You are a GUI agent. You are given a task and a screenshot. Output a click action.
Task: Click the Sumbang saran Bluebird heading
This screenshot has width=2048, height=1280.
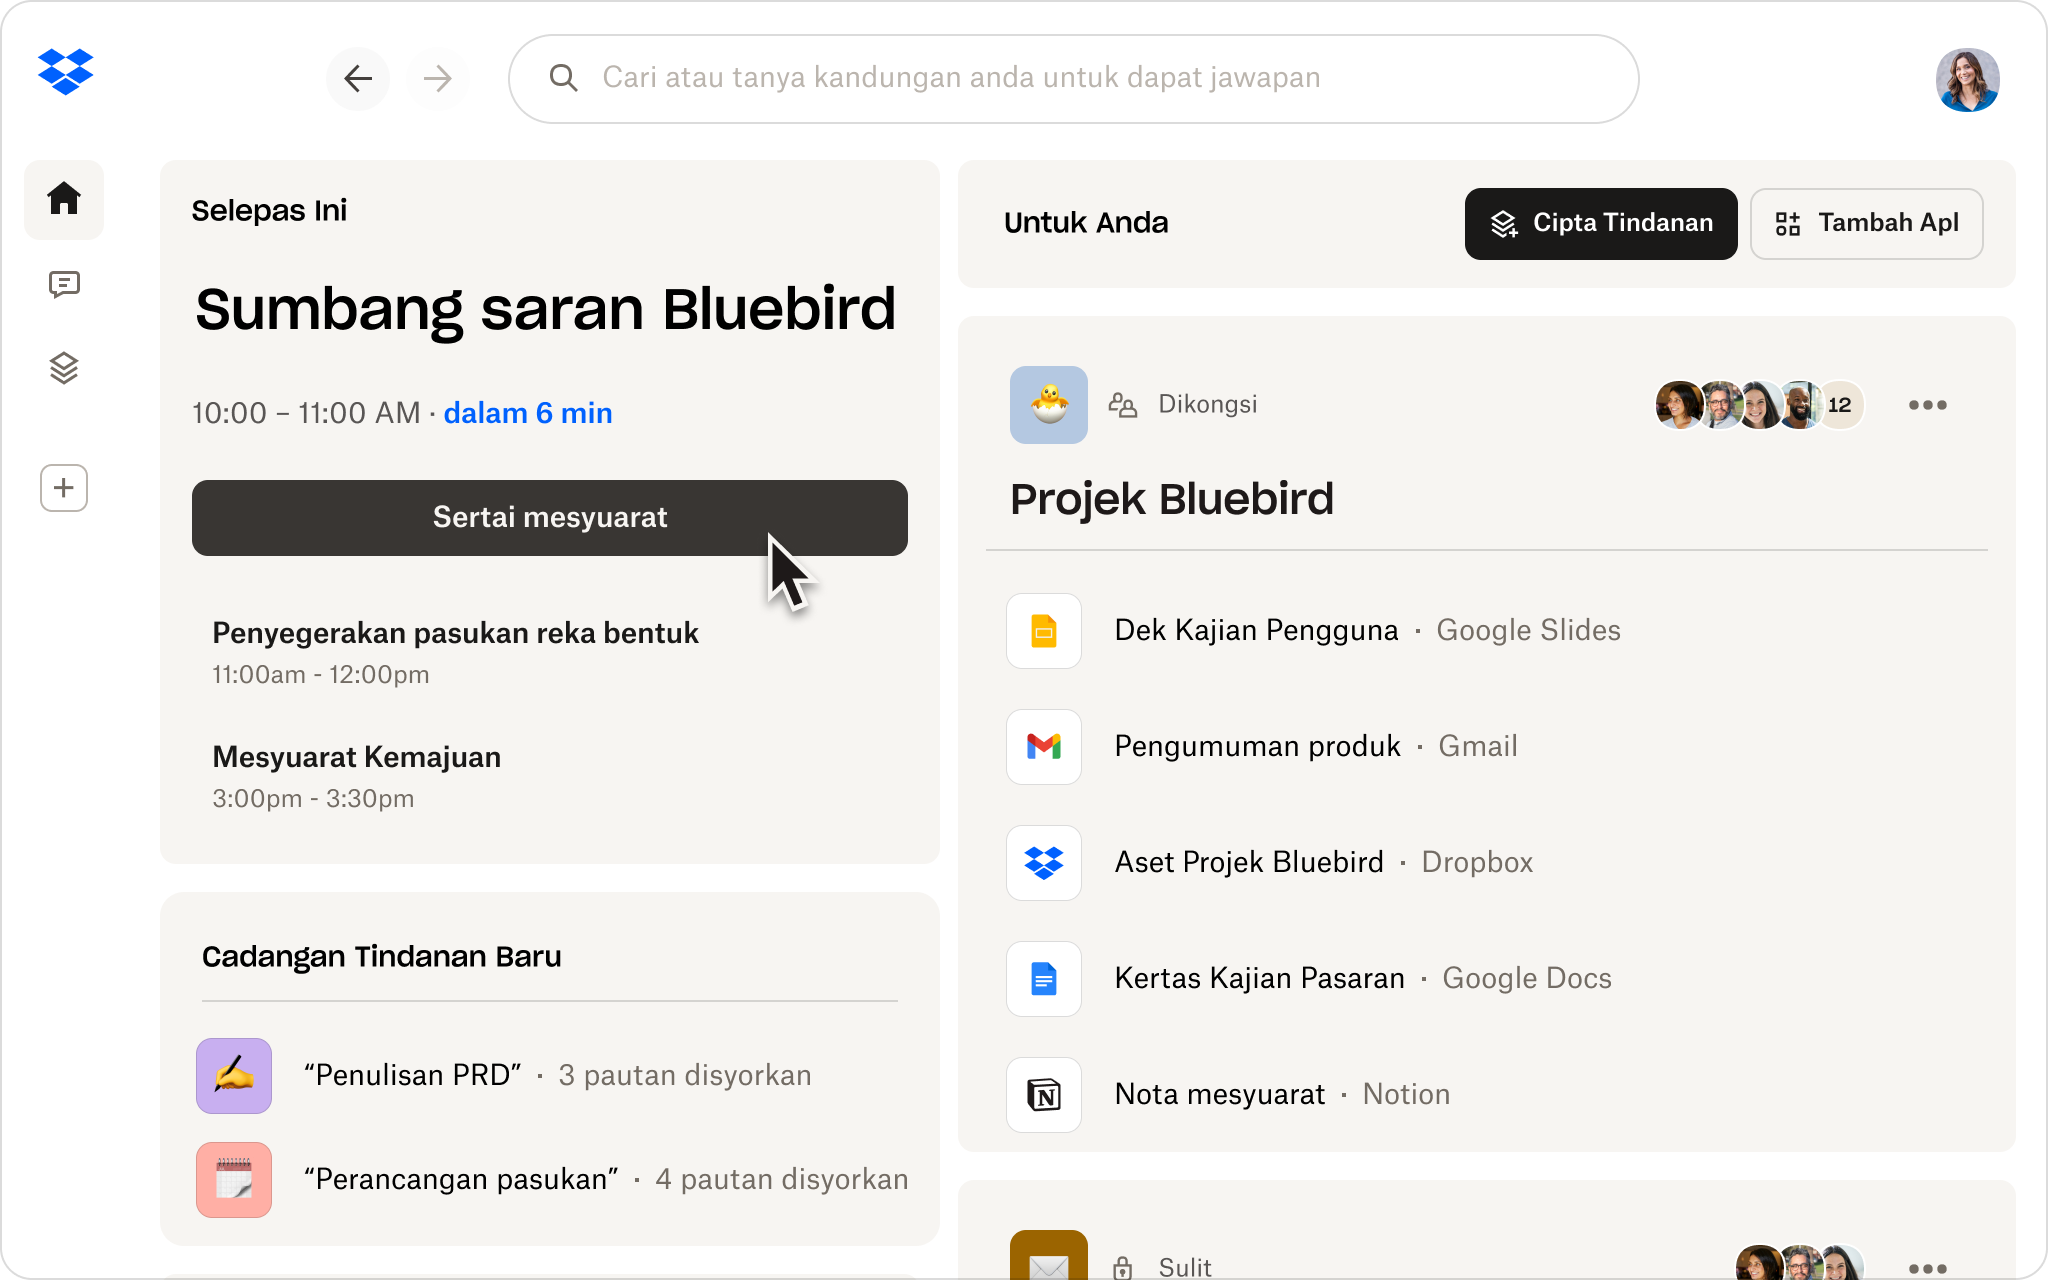coord(546,309)
